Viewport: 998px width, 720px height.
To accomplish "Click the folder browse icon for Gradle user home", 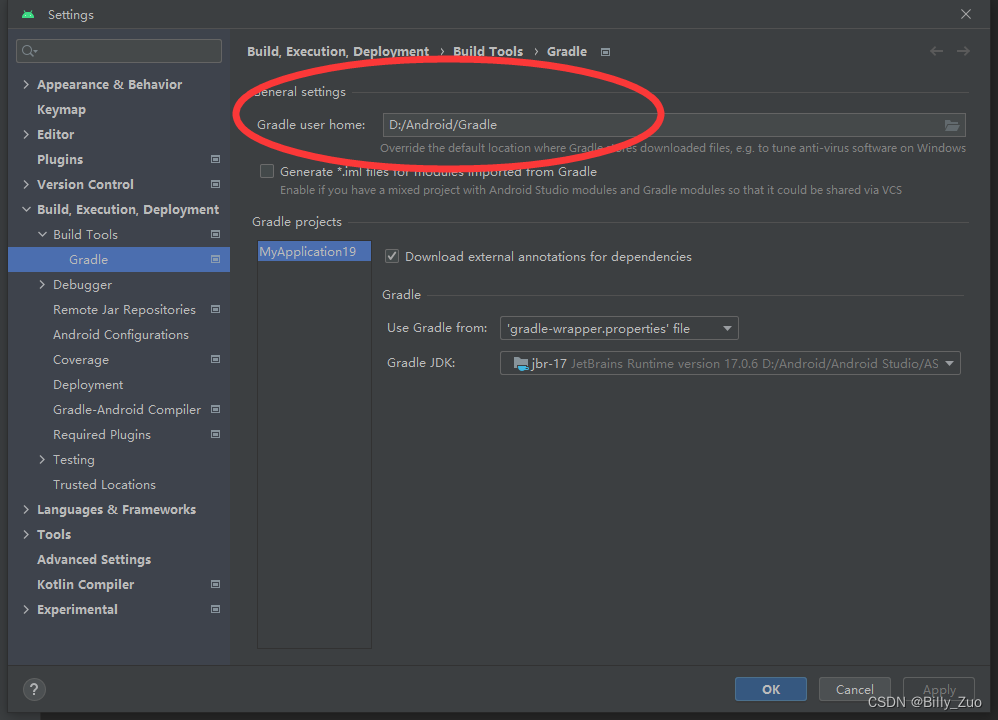I will coord(952,125).
